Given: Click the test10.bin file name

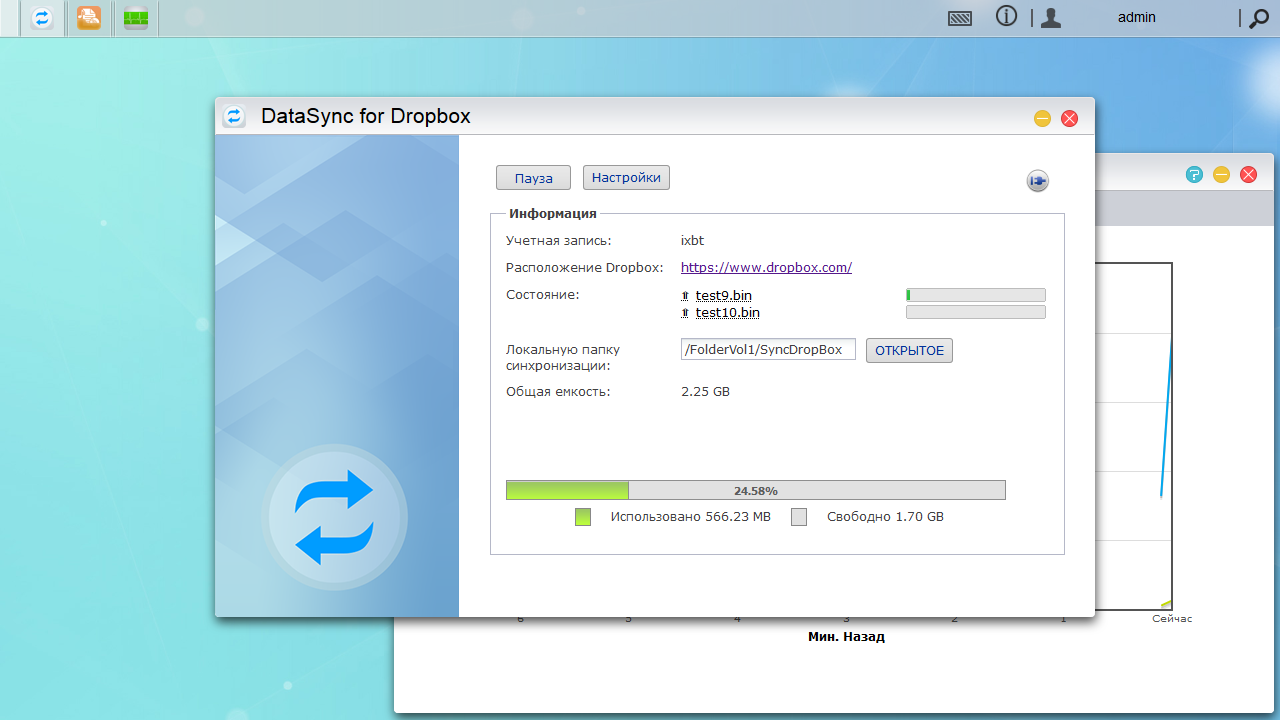Looking at the screenshot, I should pos(728,313).
